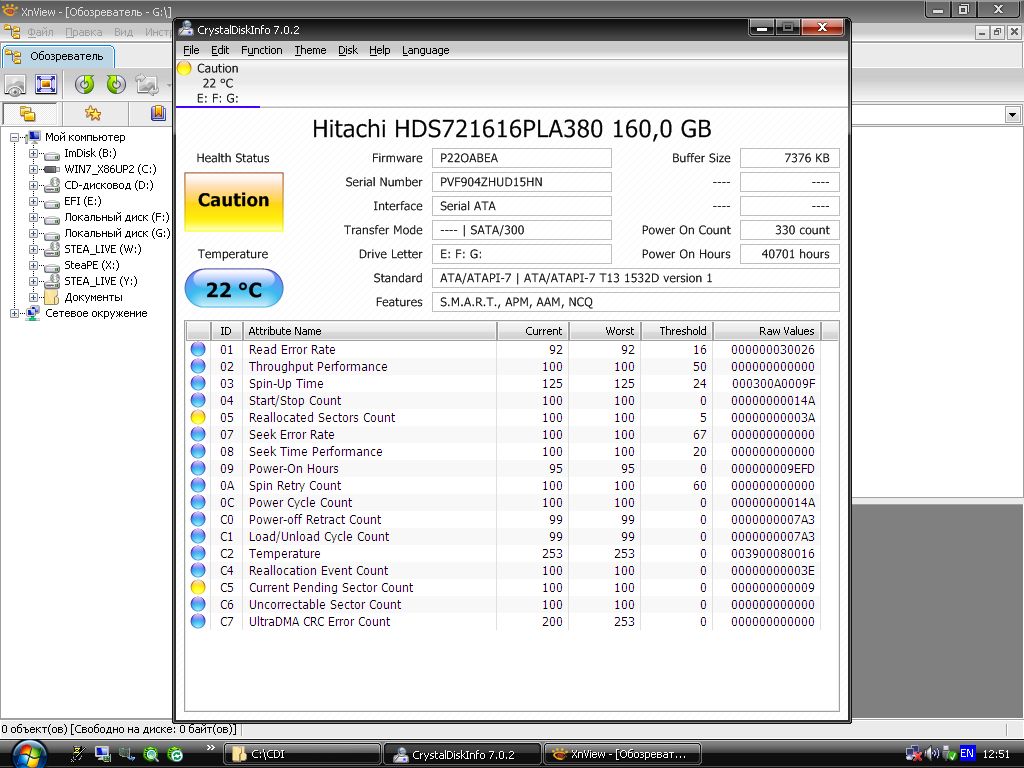The image size is (1024, 768).
Task: Collapse the Мой компьютер tree node
Action: tap(15, 137)
